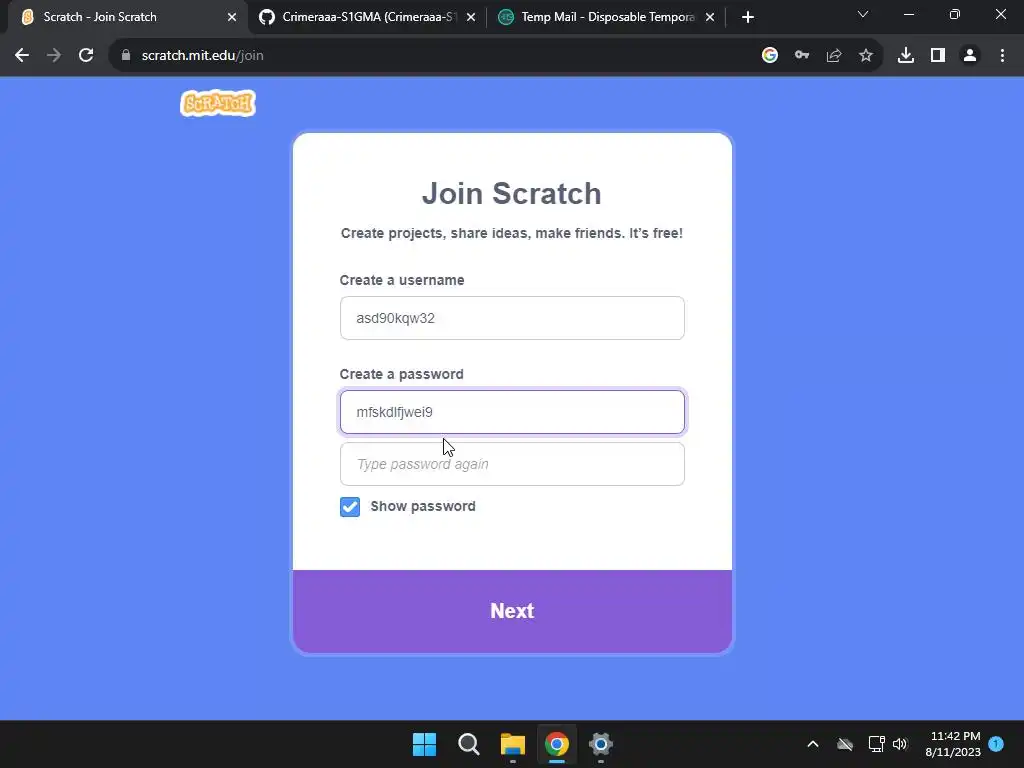Bookmark this page with the star
Image resolution: width=1024 pixels, height=768 pixels.
click(x=866, y=56)
